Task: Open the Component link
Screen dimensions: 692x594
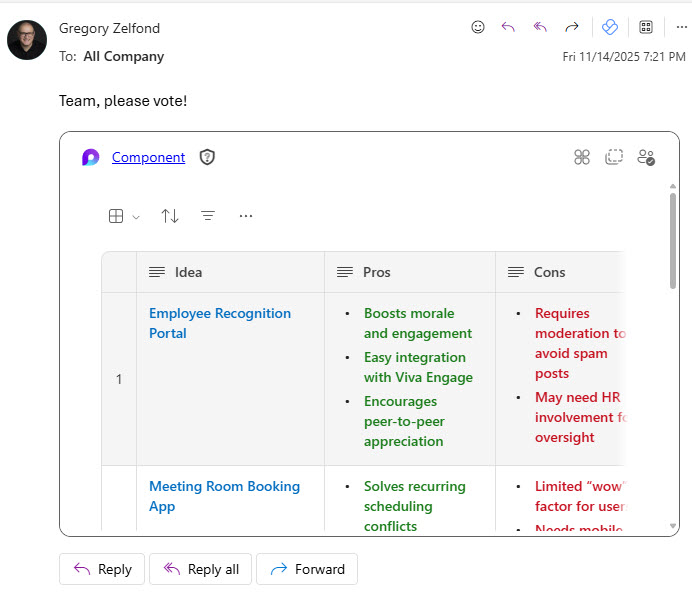Action: click(148, 157)
